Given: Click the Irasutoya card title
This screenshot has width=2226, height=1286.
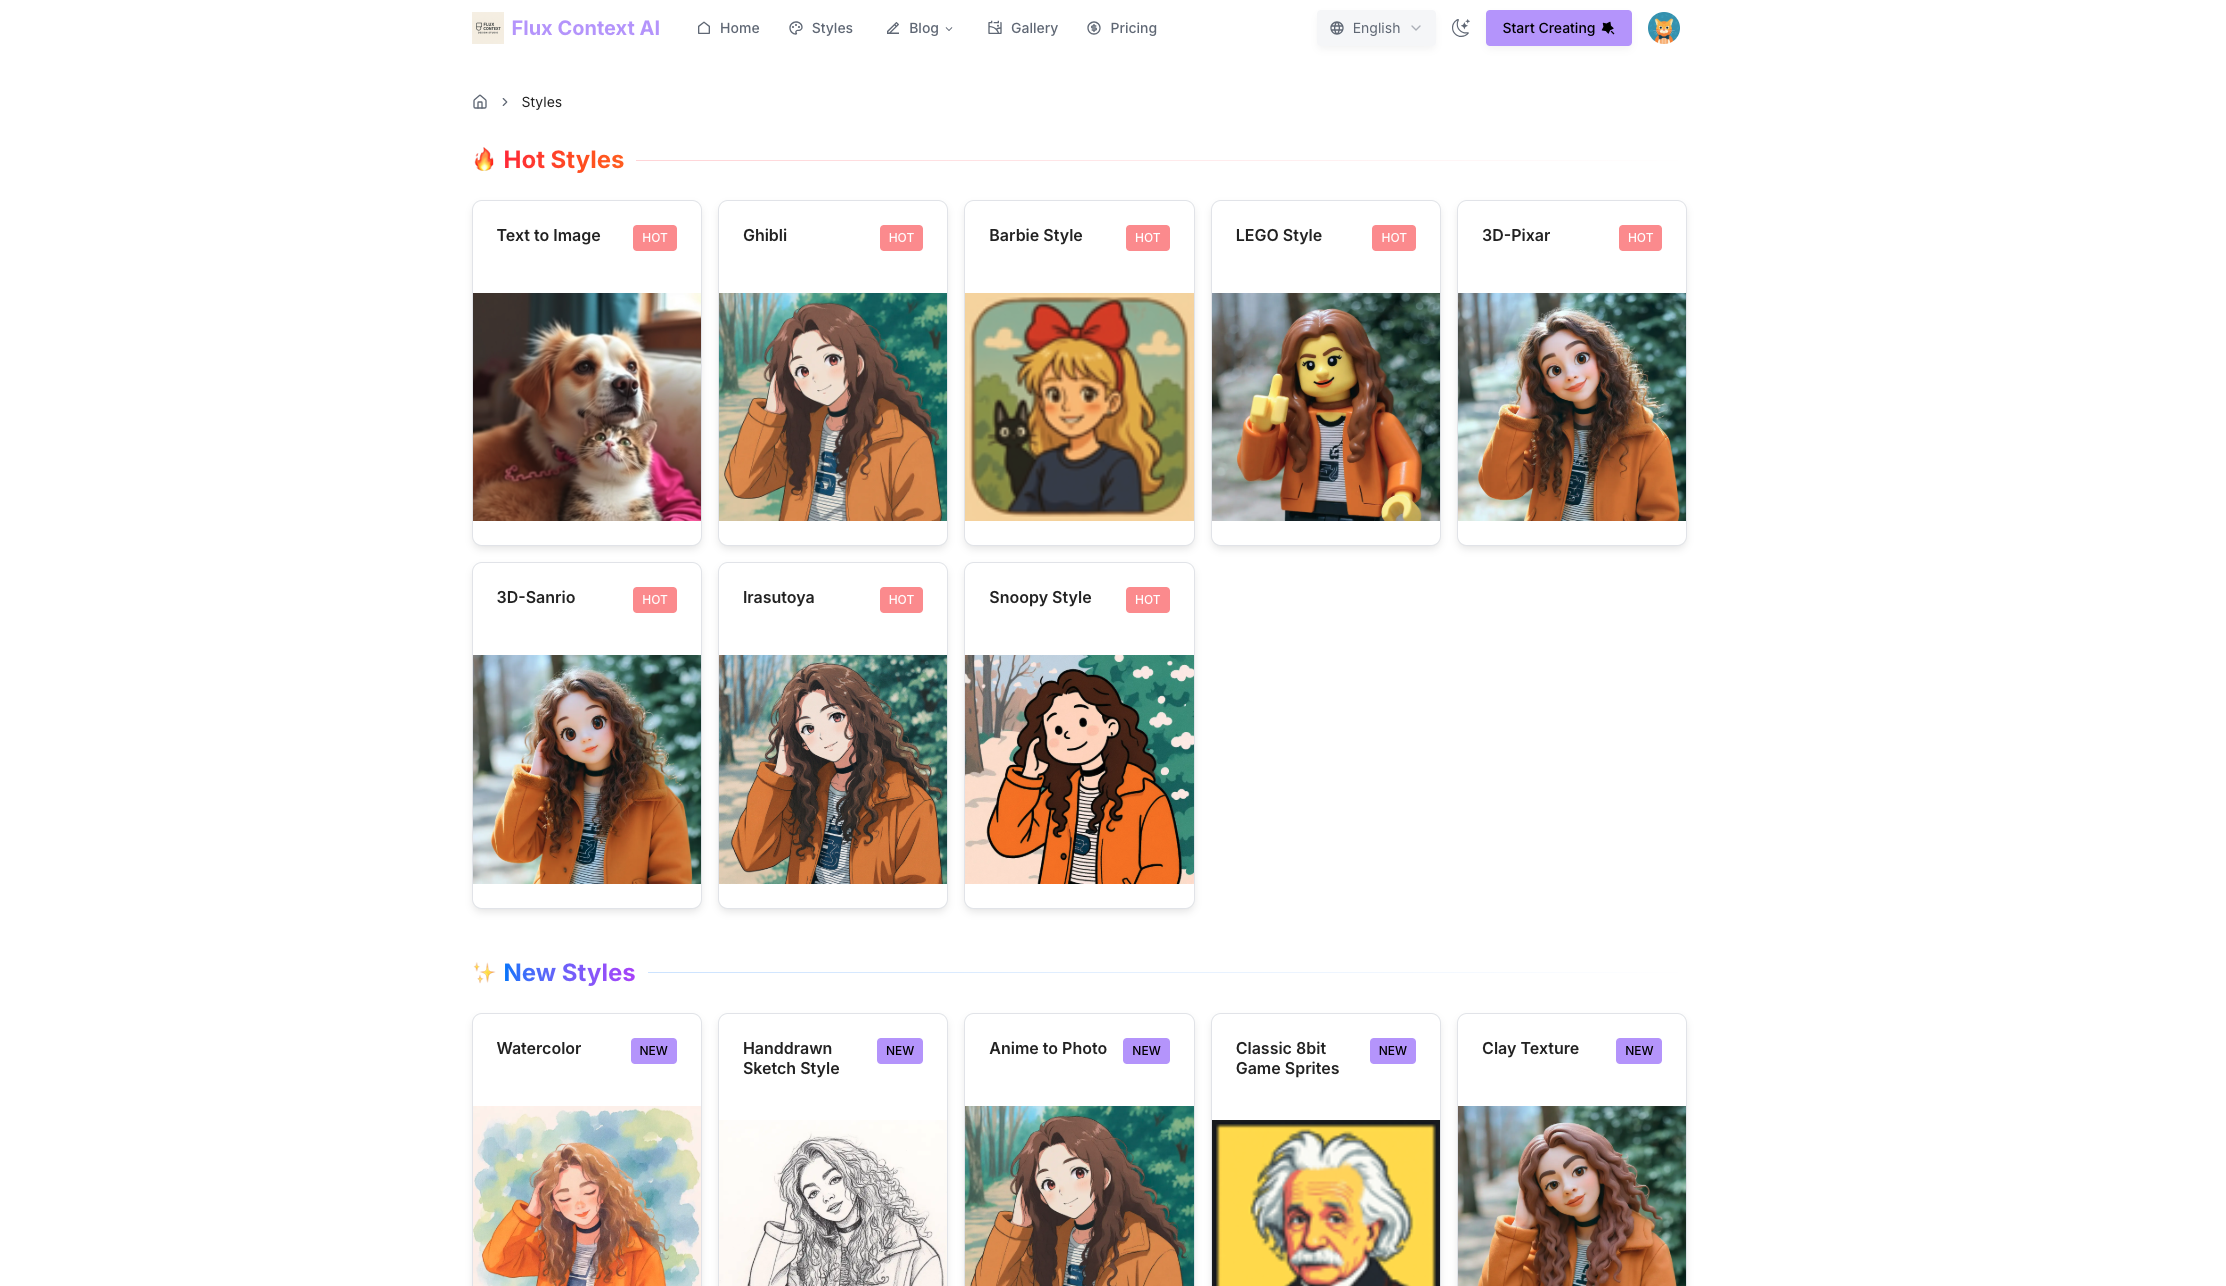Looking at the screenshot, I should (x=779, y=597).
